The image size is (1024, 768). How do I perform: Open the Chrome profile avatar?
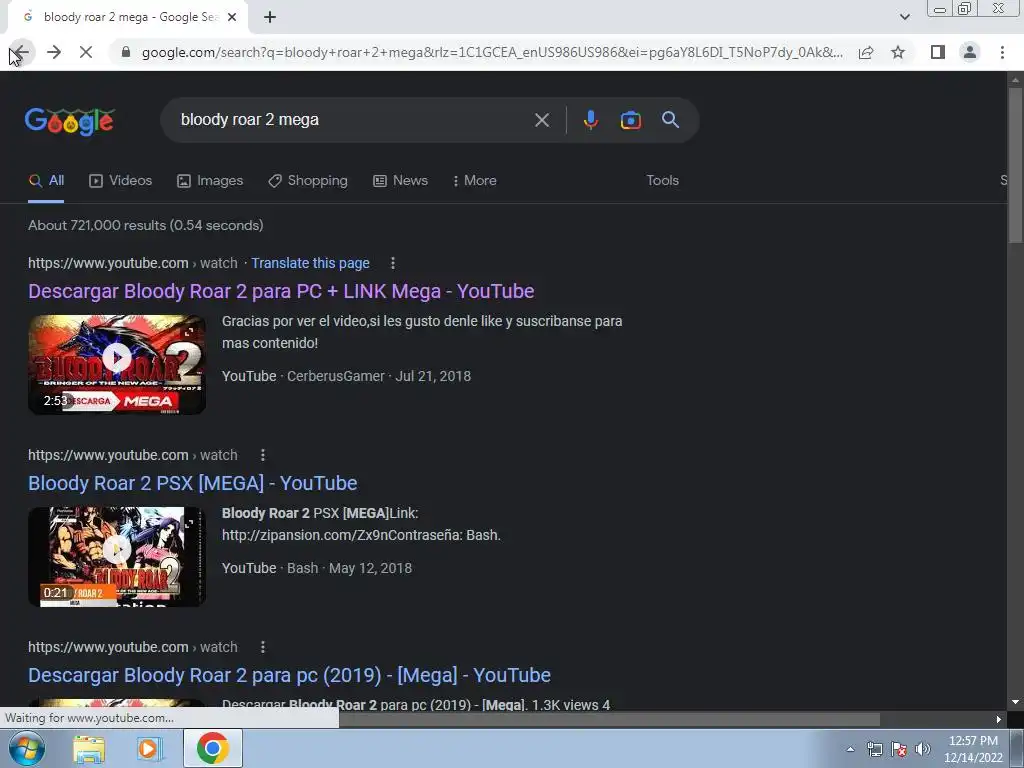point(970,52)
